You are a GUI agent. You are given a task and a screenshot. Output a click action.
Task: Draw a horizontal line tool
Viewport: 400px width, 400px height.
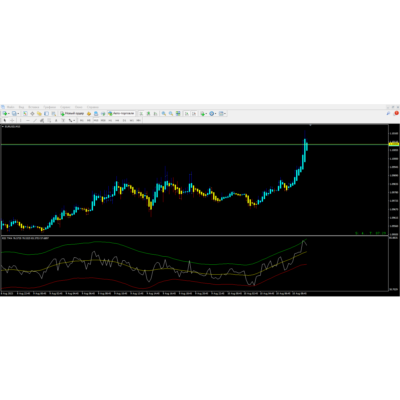pos(28,120)
